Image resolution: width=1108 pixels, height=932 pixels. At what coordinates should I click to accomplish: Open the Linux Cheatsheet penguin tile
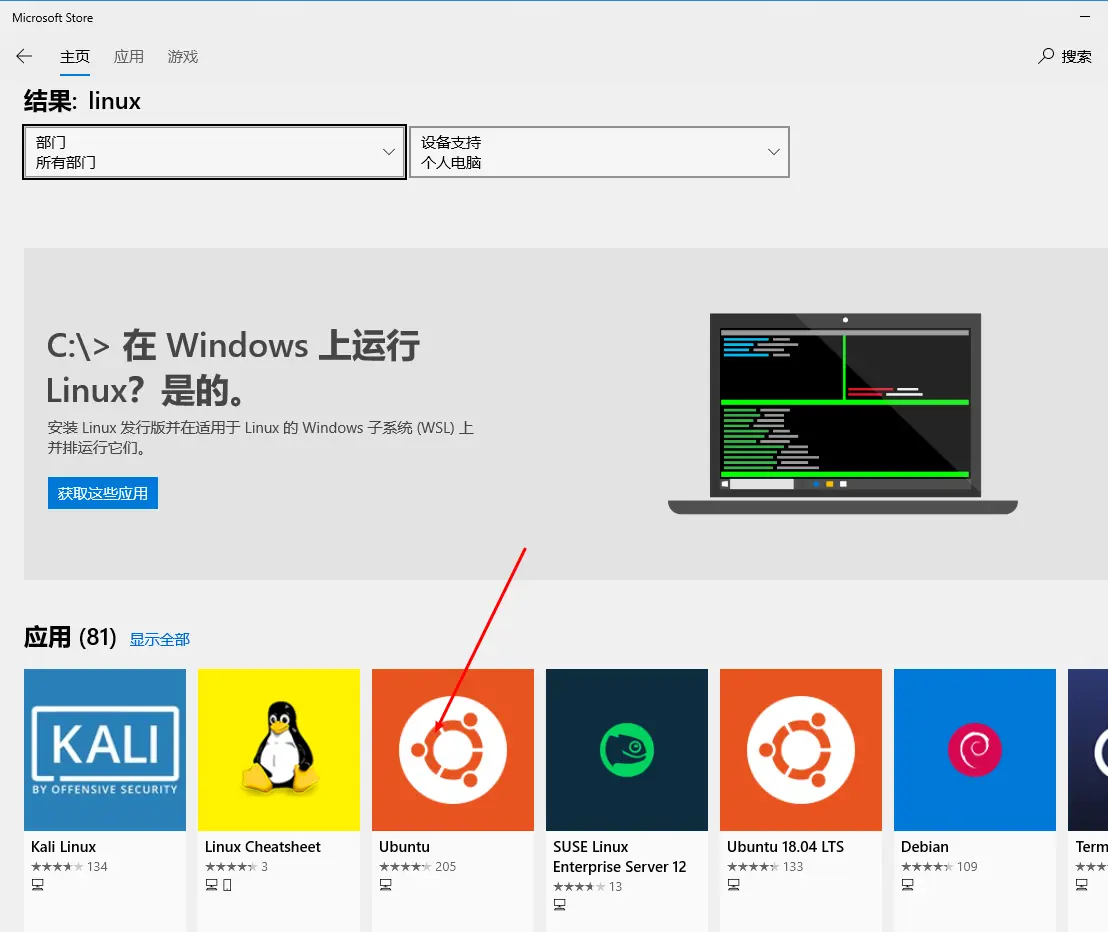point(278,750)
